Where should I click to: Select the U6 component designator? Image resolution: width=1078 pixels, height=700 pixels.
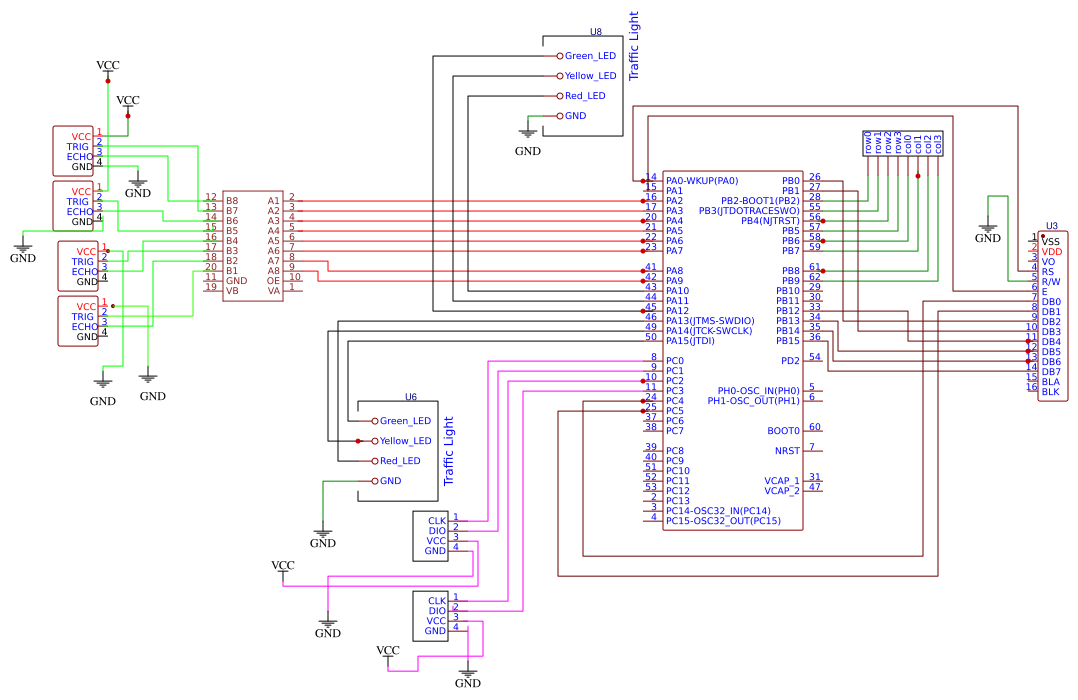(x=410, y=397)
